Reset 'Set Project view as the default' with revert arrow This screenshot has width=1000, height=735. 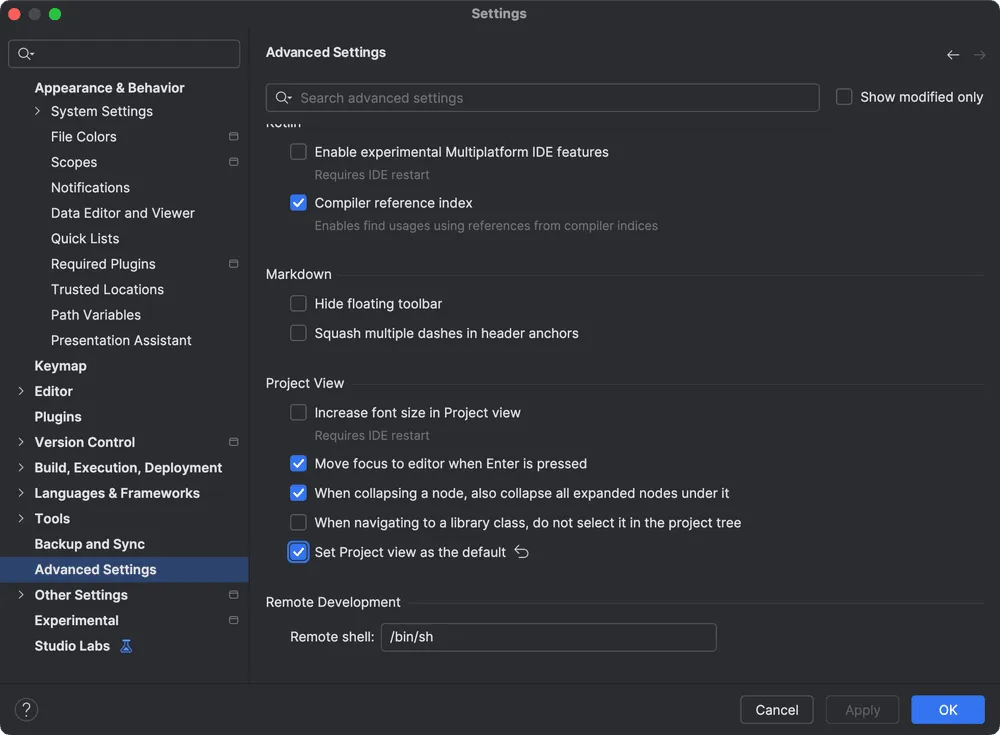520,551
